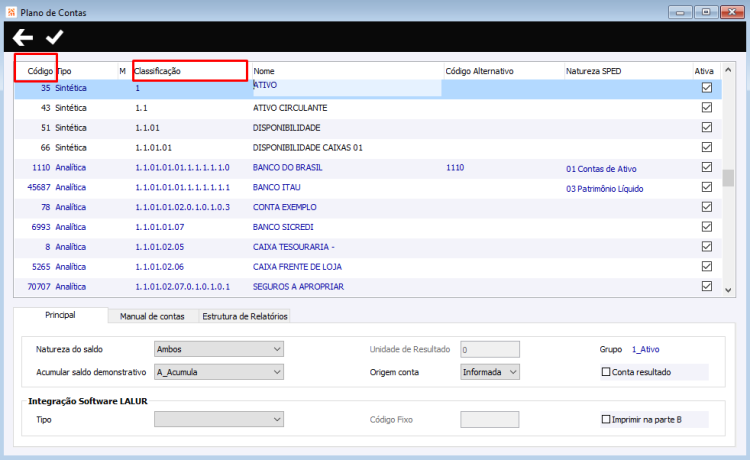Select the BANCO DO BRASIL account name
Image resolution: width=750 pixels, height=460 pixels.
(x=287, y=167)
